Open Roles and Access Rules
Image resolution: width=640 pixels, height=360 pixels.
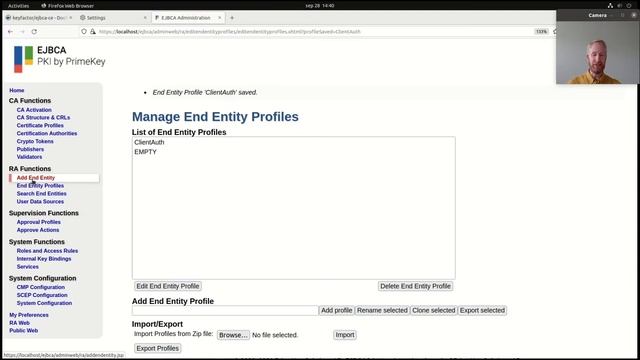[x=47, y=251]
